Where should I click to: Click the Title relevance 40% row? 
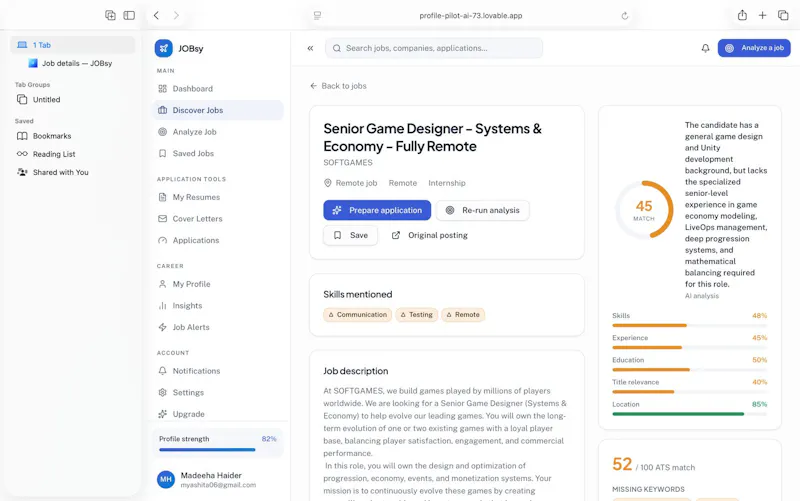pyautogui.click(x=689, y=386)
